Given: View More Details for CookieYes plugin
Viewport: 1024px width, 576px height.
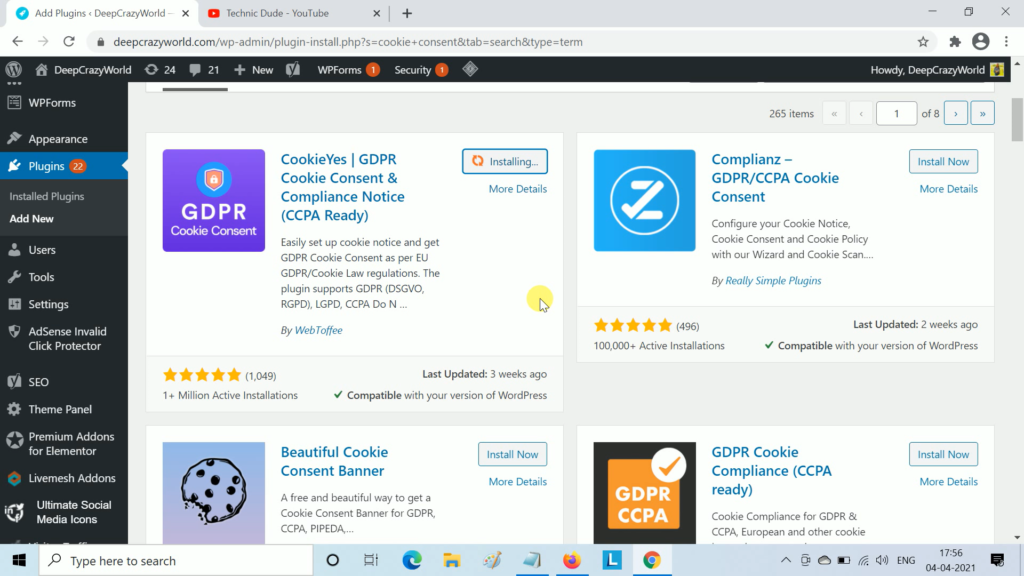Looking at the screenshot, I should (517, 189).
